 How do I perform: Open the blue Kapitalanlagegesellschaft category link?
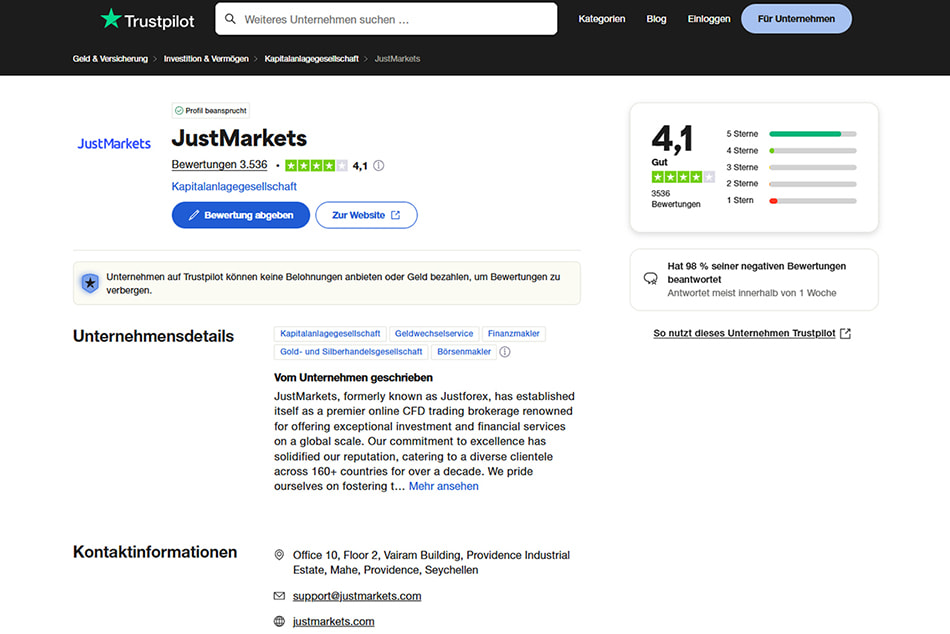(234, 186)
